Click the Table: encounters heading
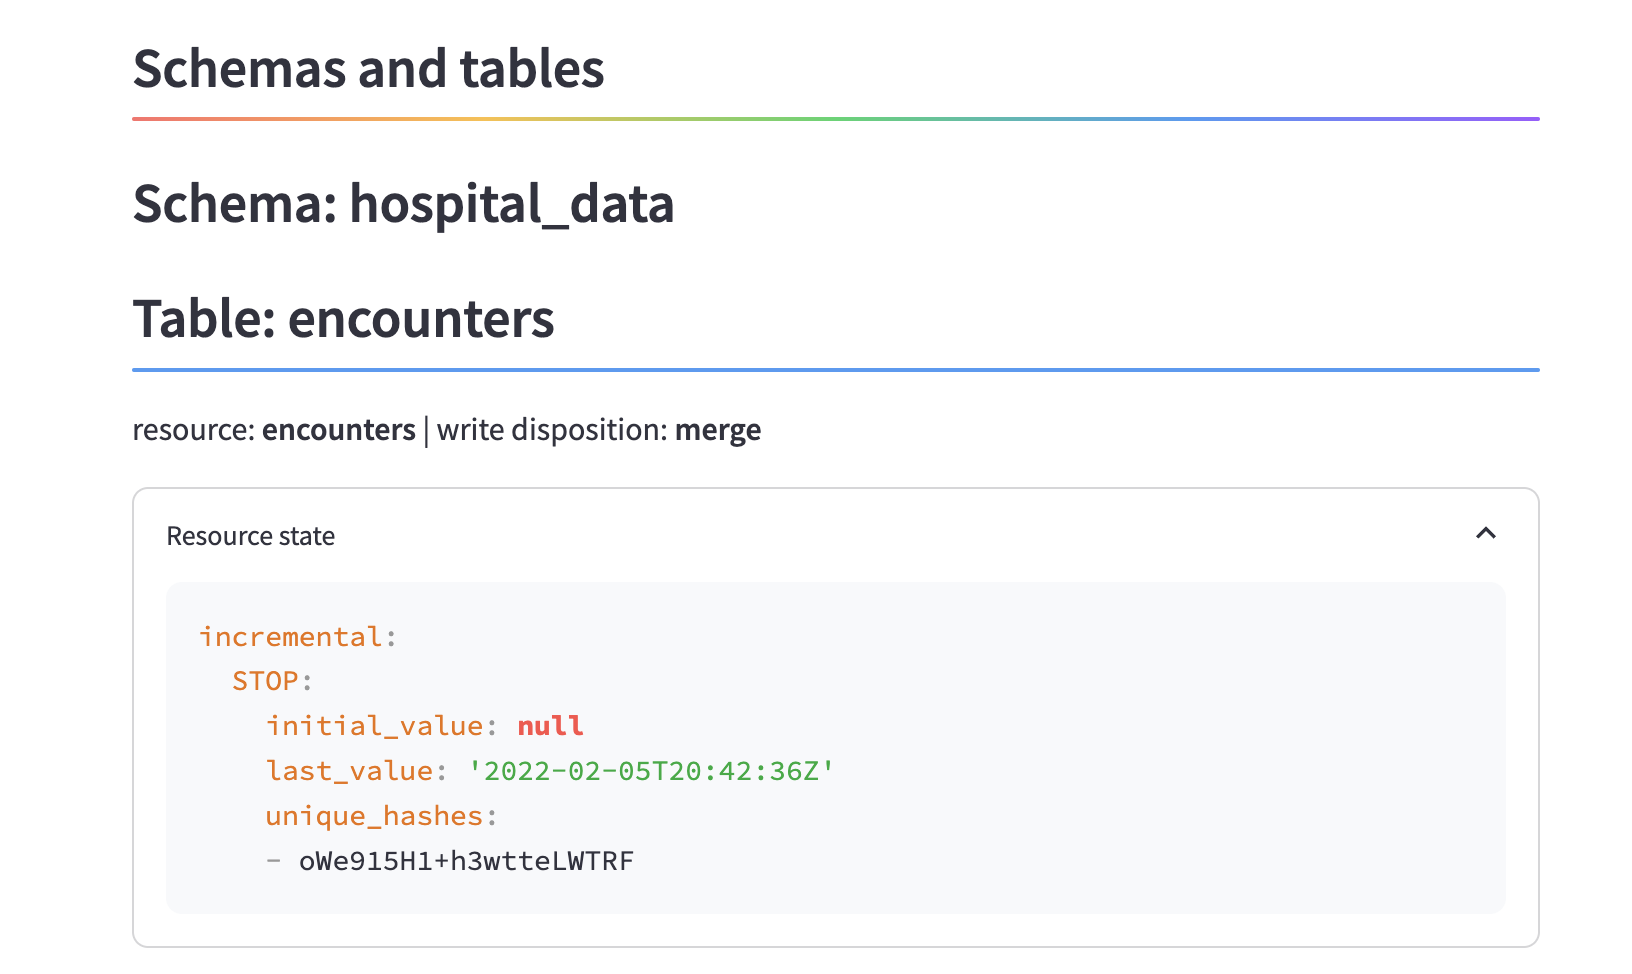Image resolution: width=1632 pixels, height=974 pixels. point(343,319)
